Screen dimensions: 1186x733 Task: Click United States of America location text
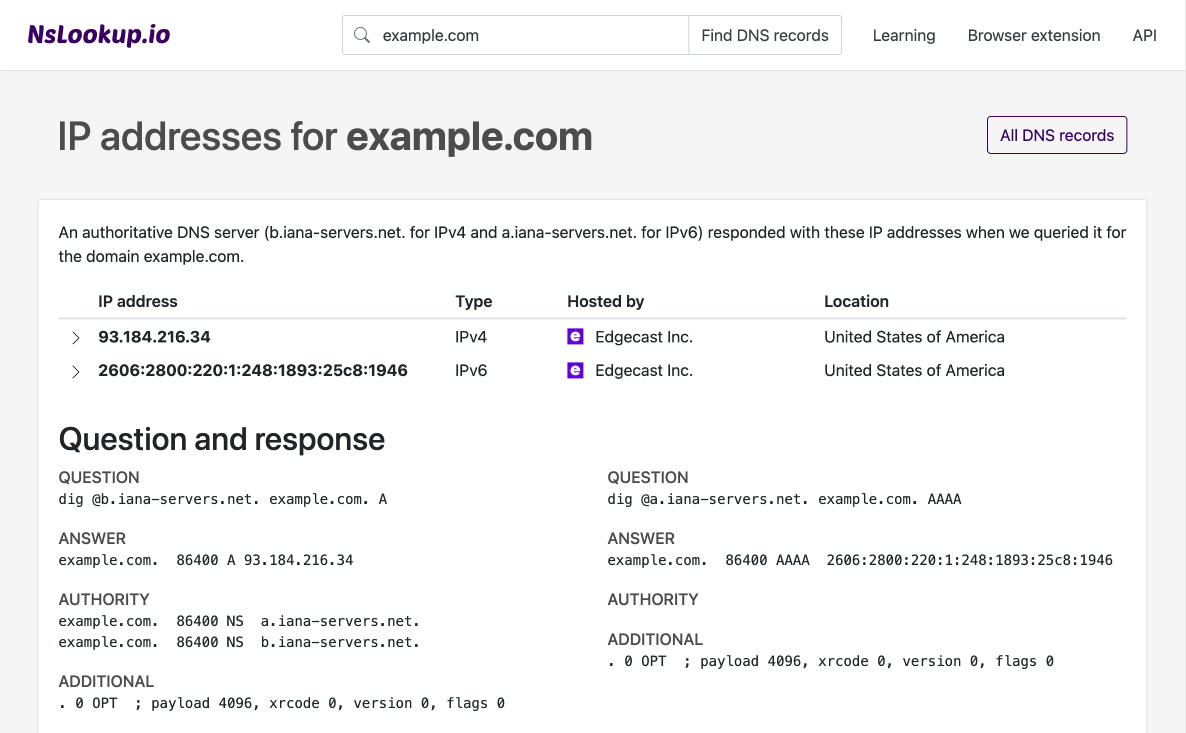(x=914, y=337)
